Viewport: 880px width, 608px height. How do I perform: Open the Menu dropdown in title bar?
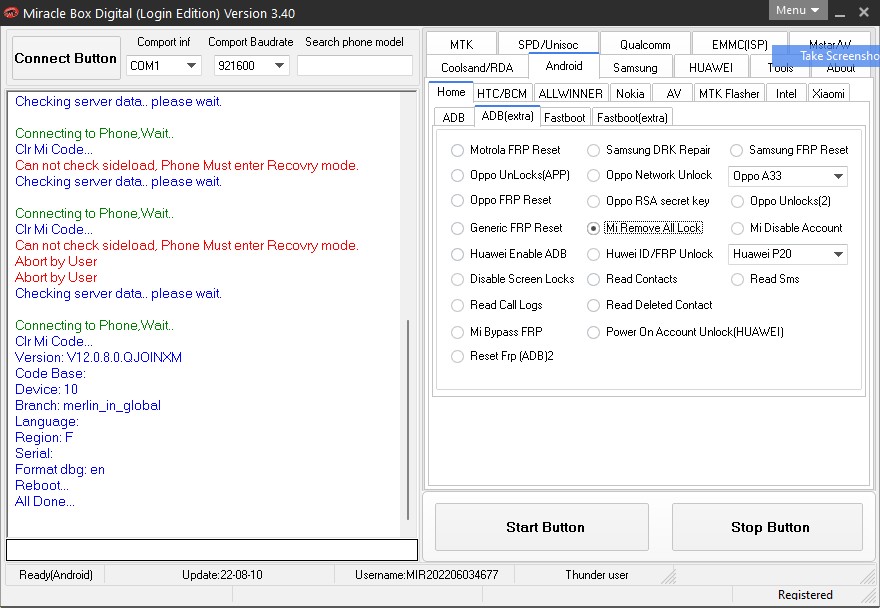click(798, 10)
